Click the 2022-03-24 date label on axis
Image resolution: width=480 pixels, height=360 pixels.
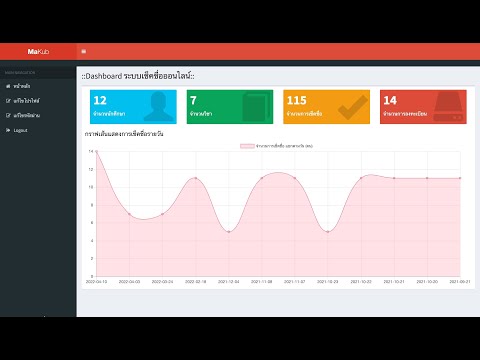[x=162, y=282]
